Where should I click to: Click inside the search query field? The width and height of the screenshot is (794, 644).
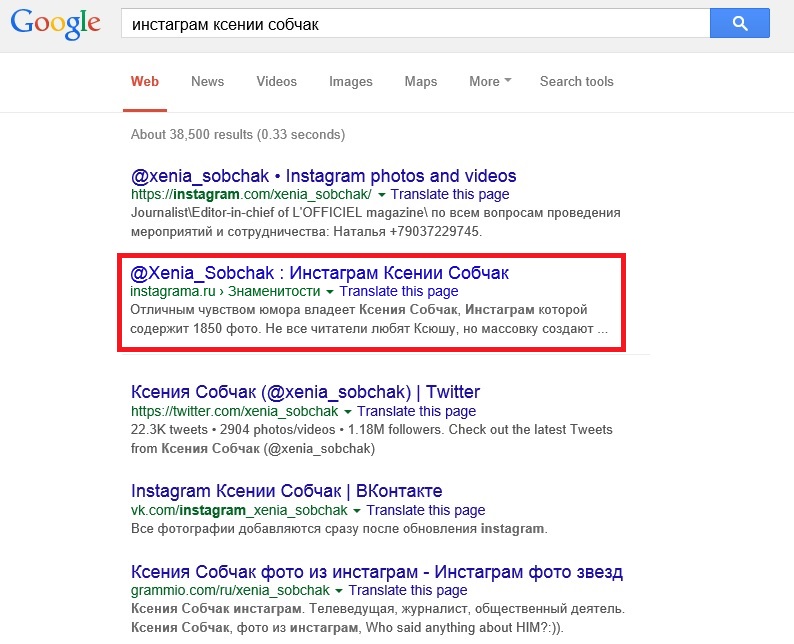click(415, 24)
